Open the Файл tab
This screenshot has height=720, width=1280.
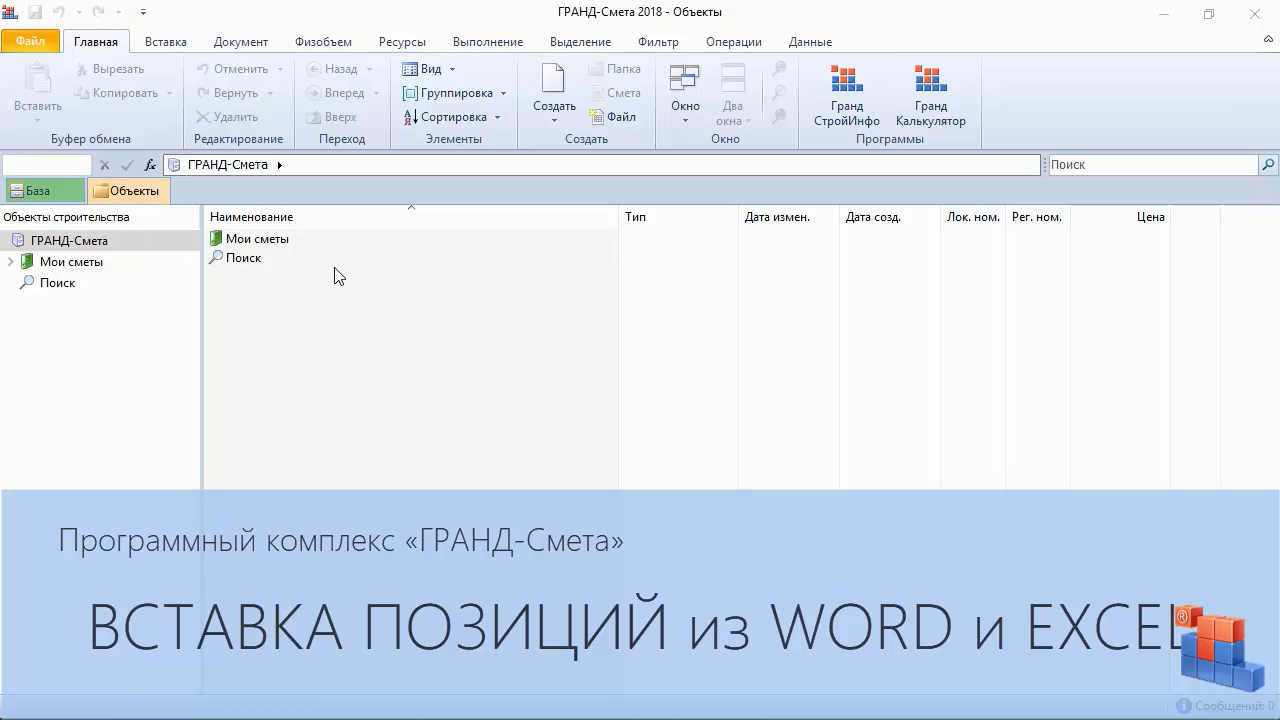(30, 41)
